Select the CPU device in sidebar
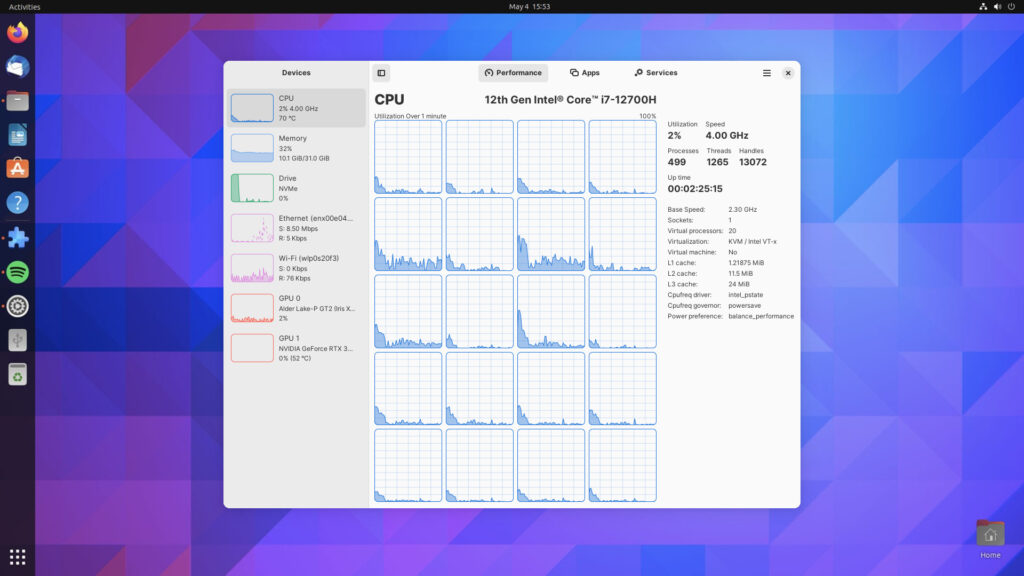1024x576 pixels. pyautogui.click(x=296, y=108)
